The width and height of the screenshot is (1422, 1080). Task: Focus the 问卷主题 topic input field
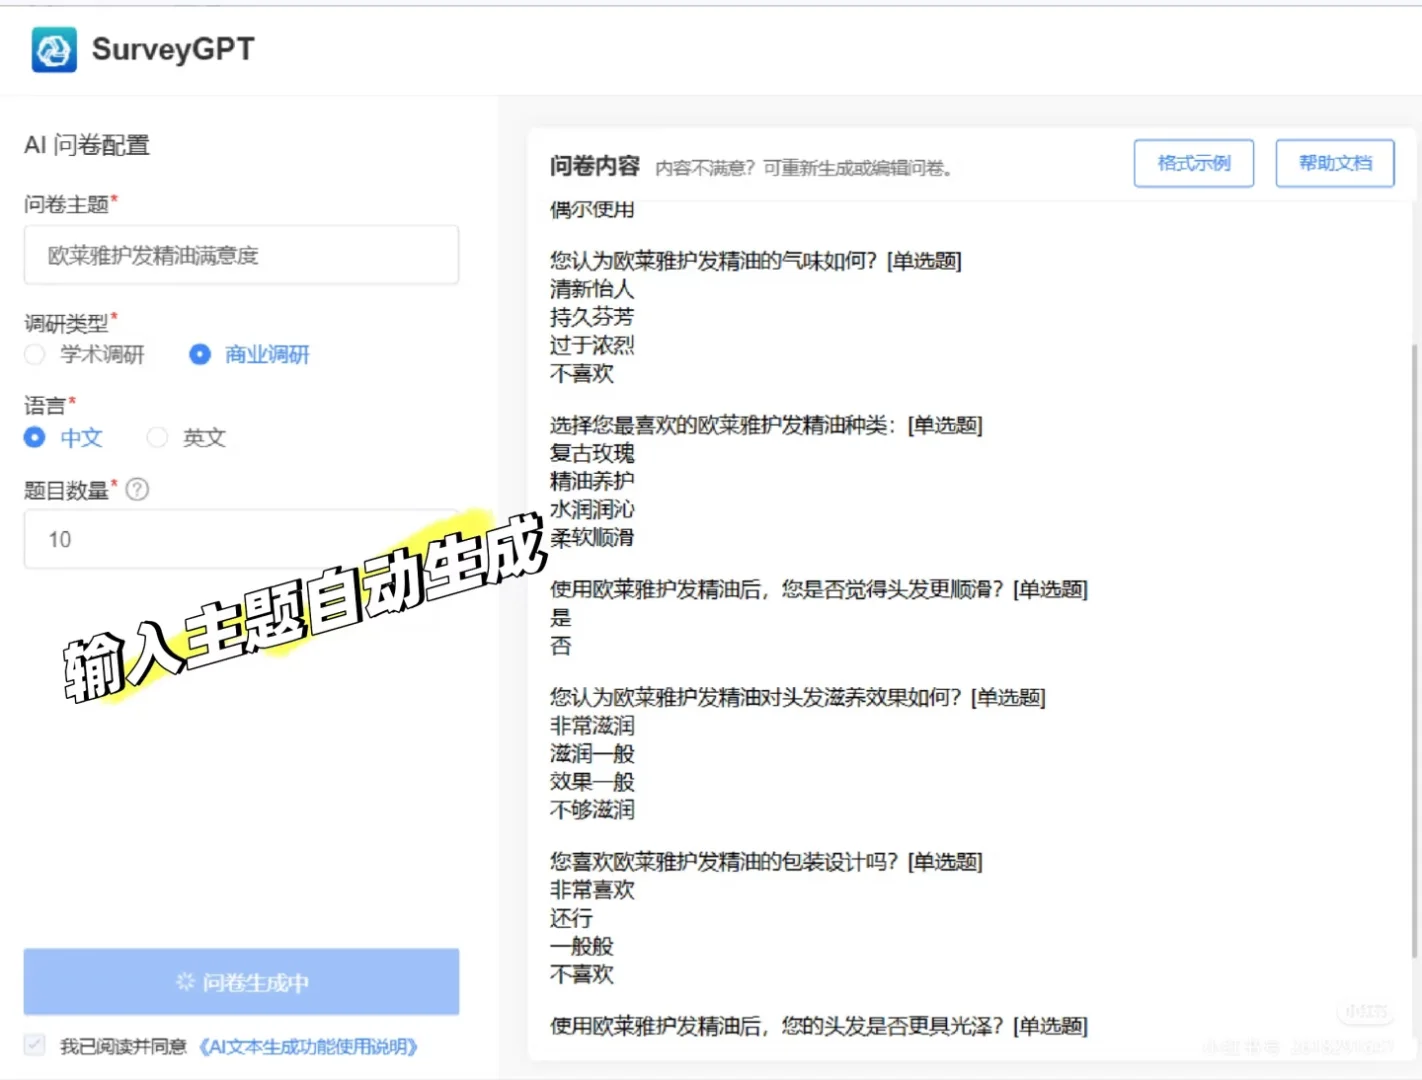pyautogui.click(x=242, y=255)
